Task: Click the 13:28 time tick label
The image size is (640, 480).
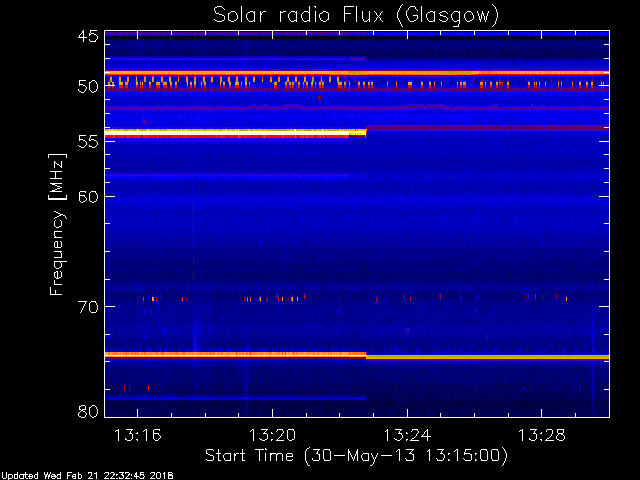Action: click(542, 435)
